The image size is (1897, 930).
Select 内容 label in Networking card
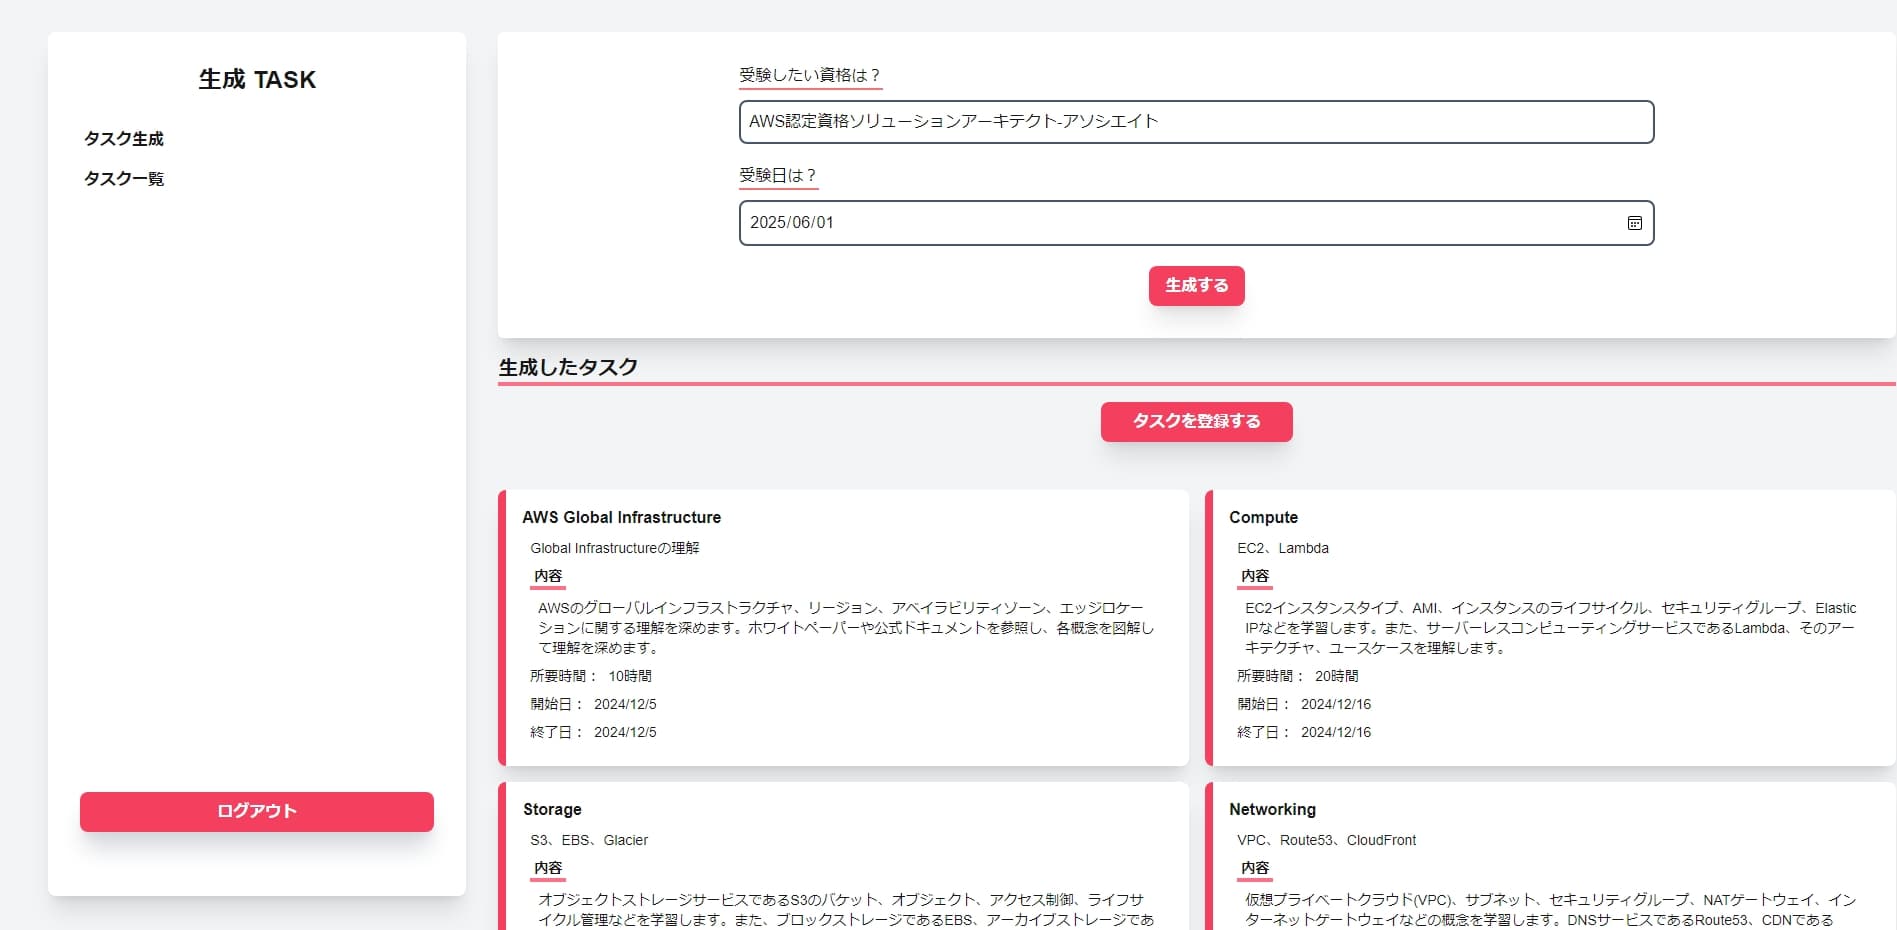tap(1255, 868)
